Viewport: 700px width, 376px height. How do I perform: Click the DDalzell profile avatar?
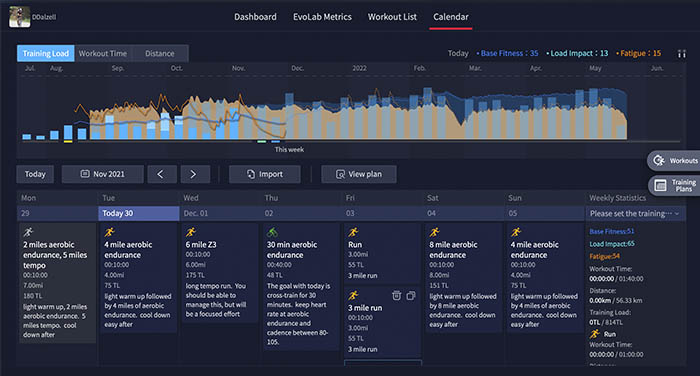20,17
